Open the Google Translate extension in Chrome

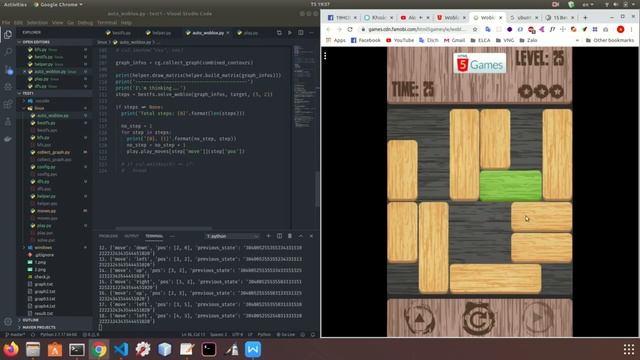click(x=488, y=29)
